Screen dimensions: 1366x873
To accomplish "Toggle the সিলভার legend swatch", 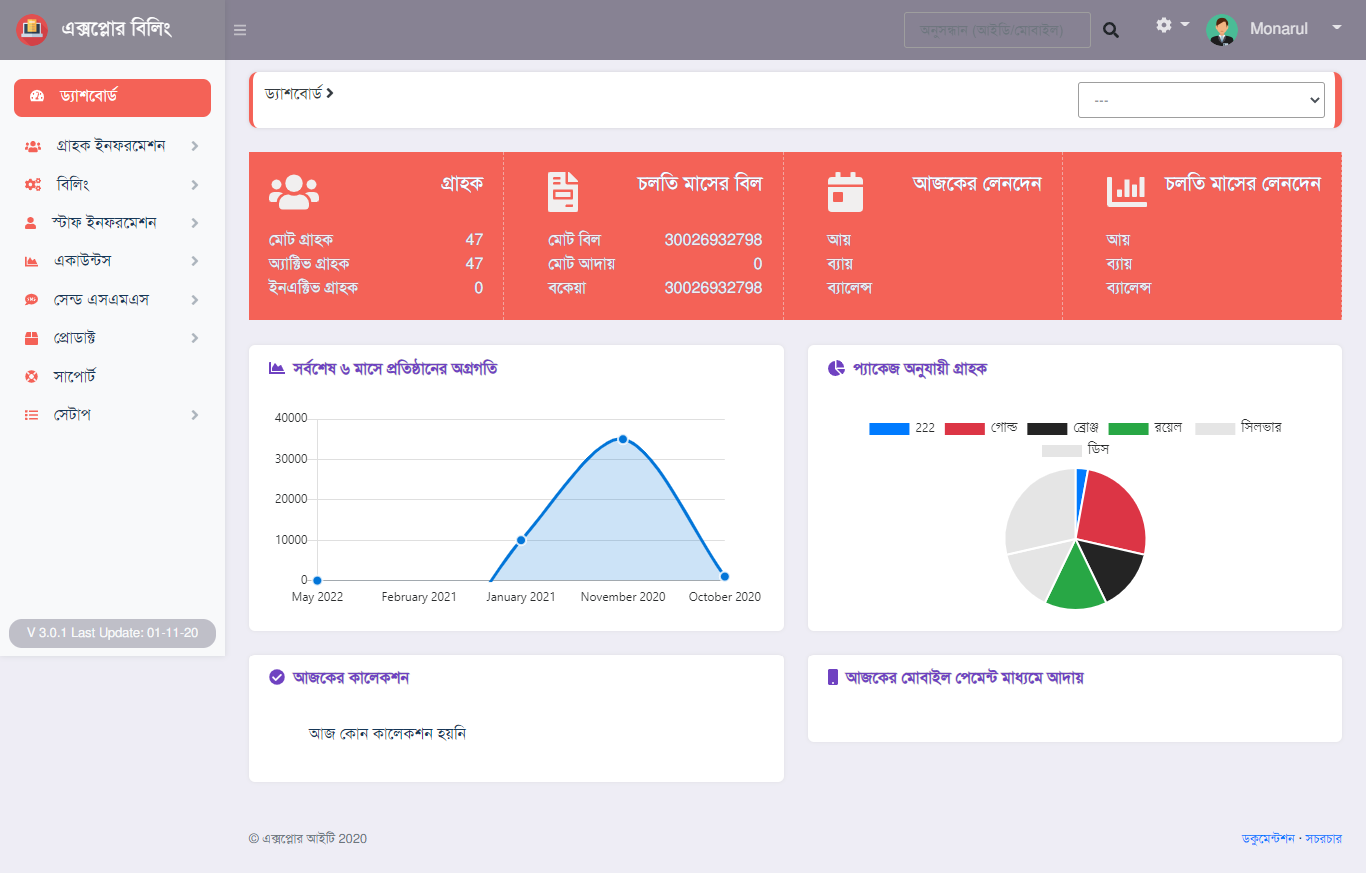I will point(1215,428).
